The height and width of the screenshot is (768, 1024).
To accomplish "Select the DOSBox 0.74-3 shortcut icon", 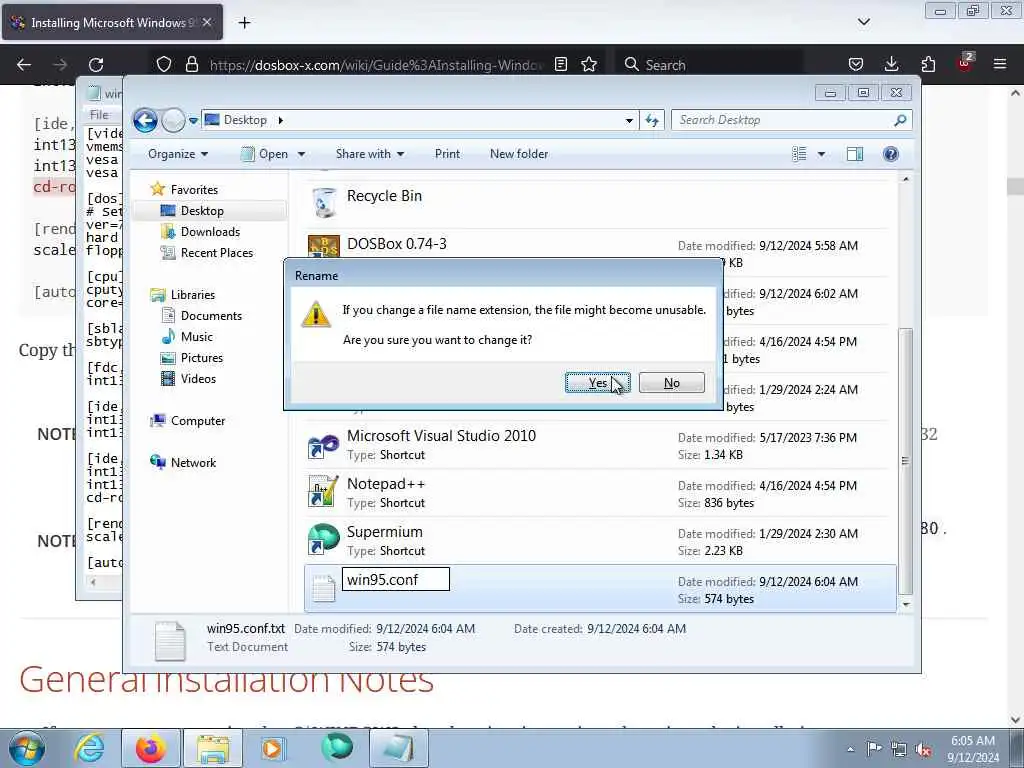I will pyautogui.click(x=323, y=246).
